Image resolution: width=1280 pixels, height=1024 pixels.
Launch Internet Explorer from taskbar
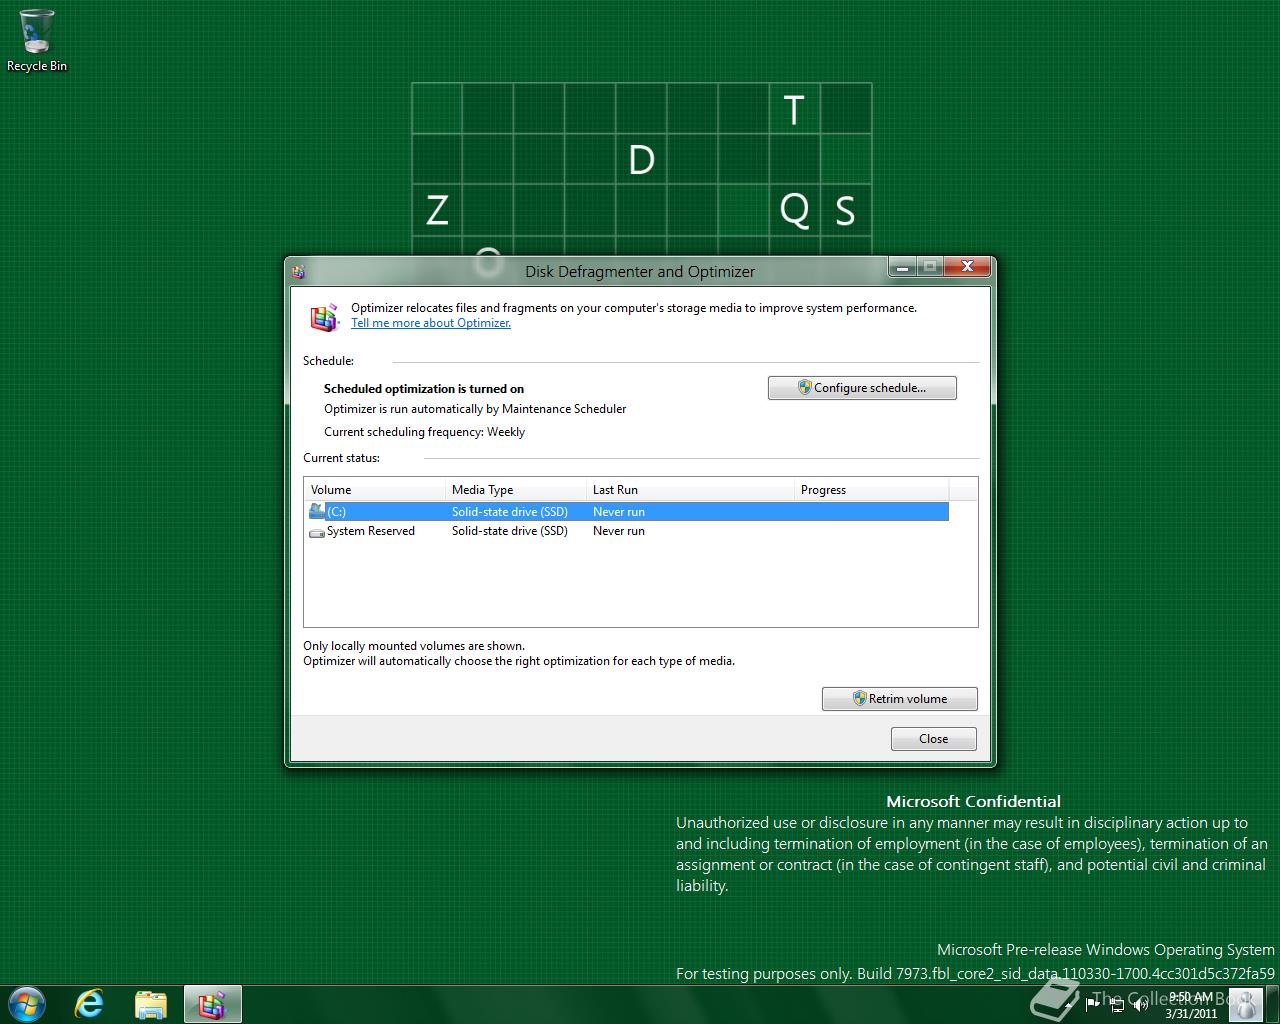(90, 1004)
